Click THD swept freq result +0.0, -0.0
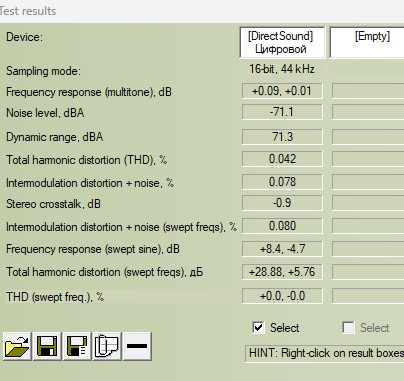This screenshot has height=381, width=404. click(x=282, y=296)
